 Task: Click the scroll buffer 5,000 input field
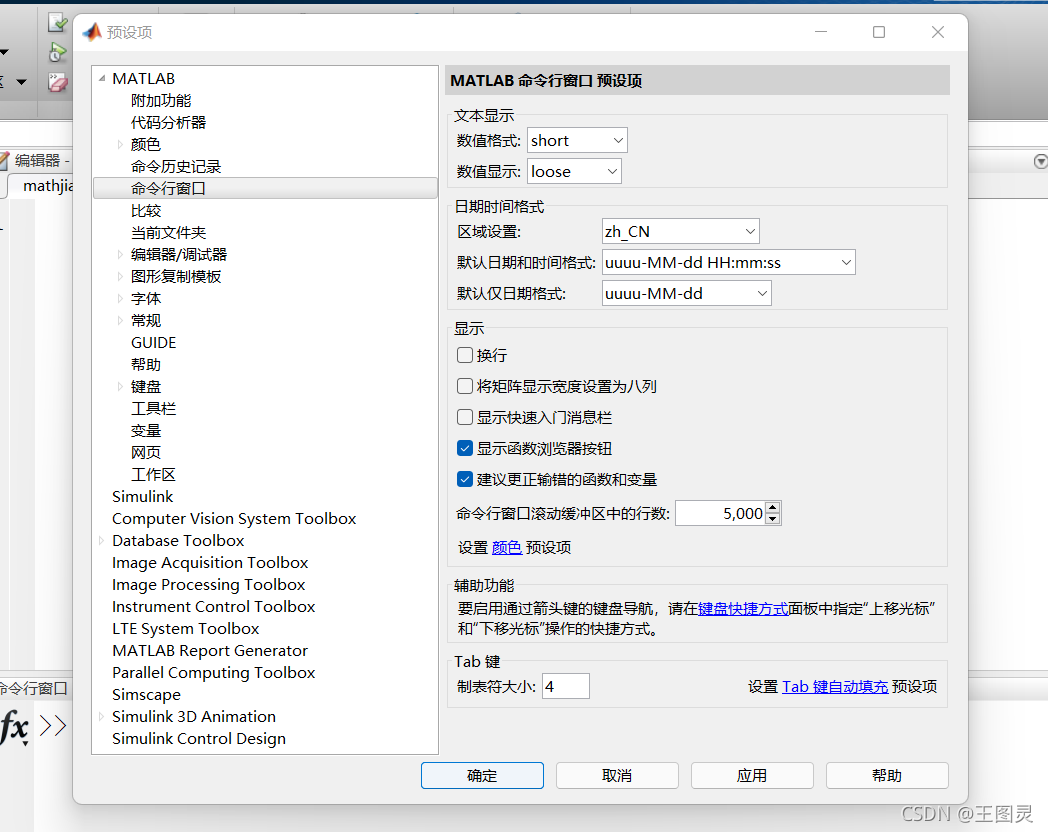pos(720,513)
